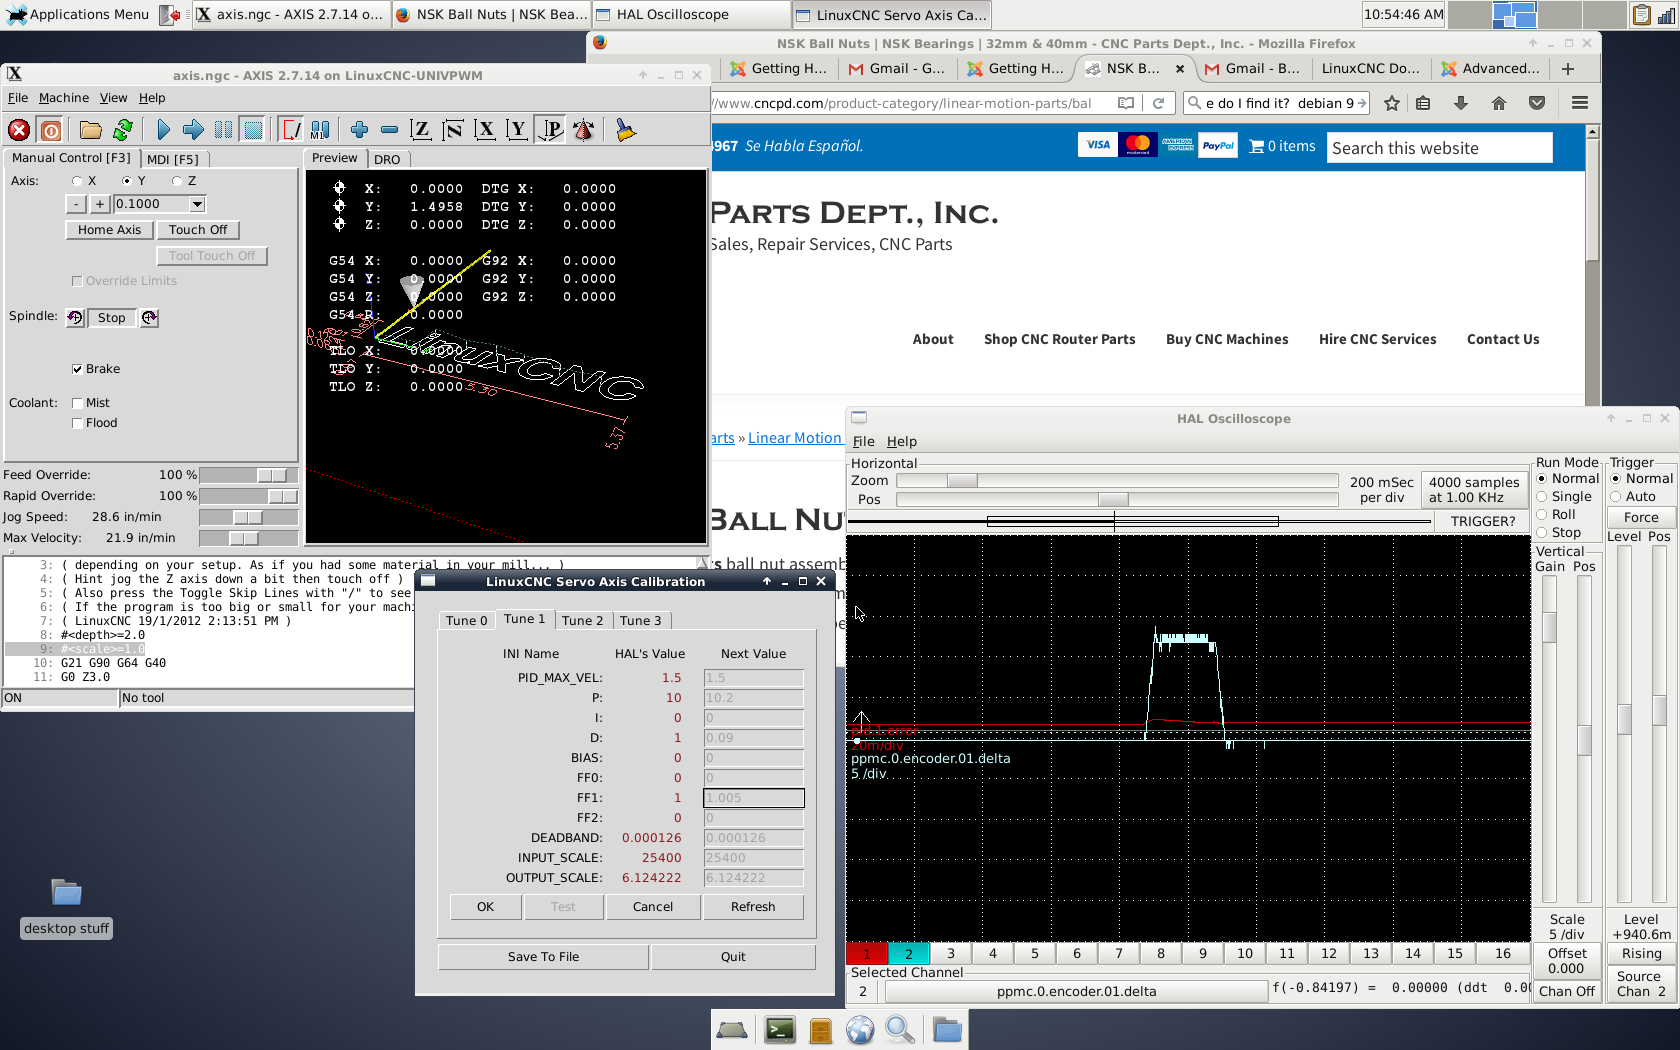Set oscilloscope Run Mode to Stop

click(x=1542, y=533)
